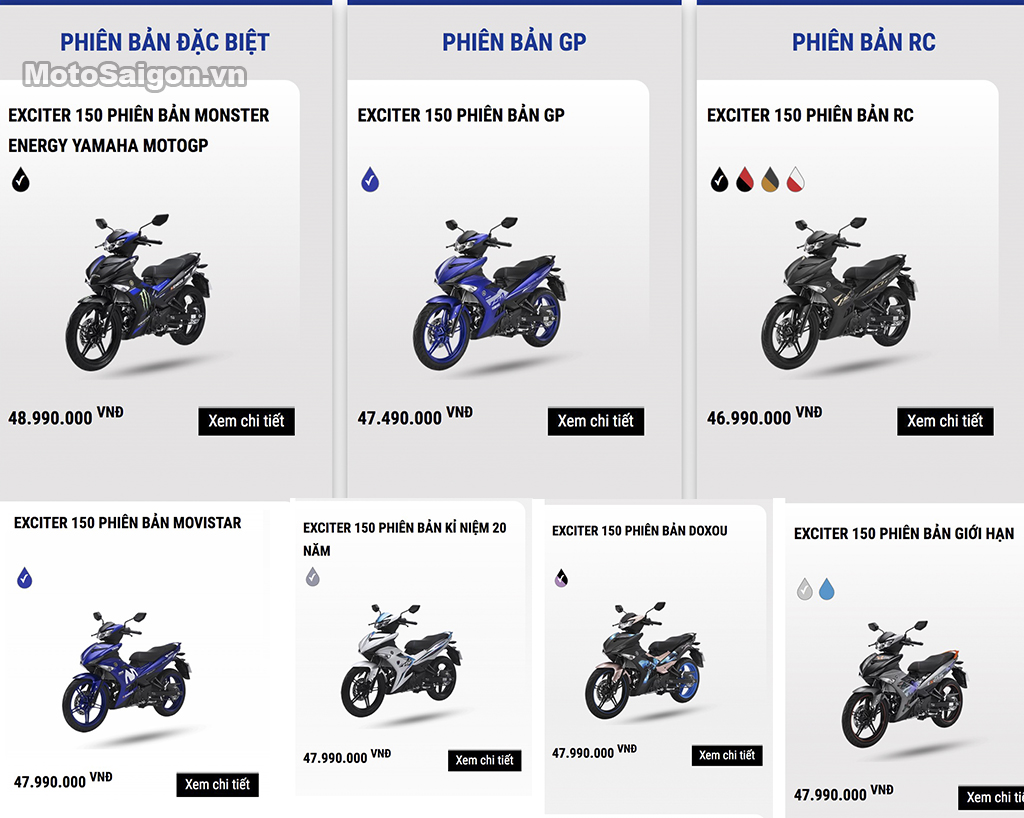Image resolution: width=1024 pixels, height=818 pixels.
Task: Open the PHIÊN BẢN ĐẶC BIỆT tab
Action: [x=165, y=42]
